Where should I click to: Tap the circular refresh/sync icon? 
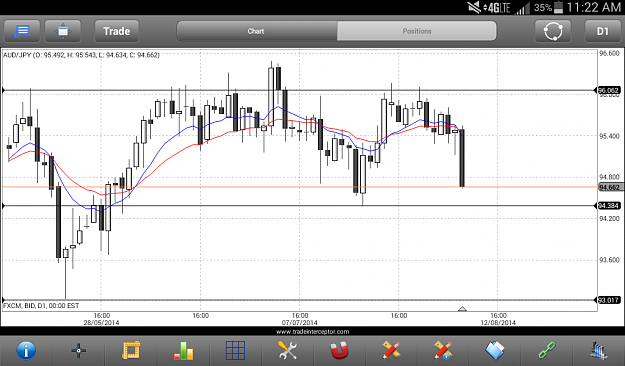[x=553, y=31]
